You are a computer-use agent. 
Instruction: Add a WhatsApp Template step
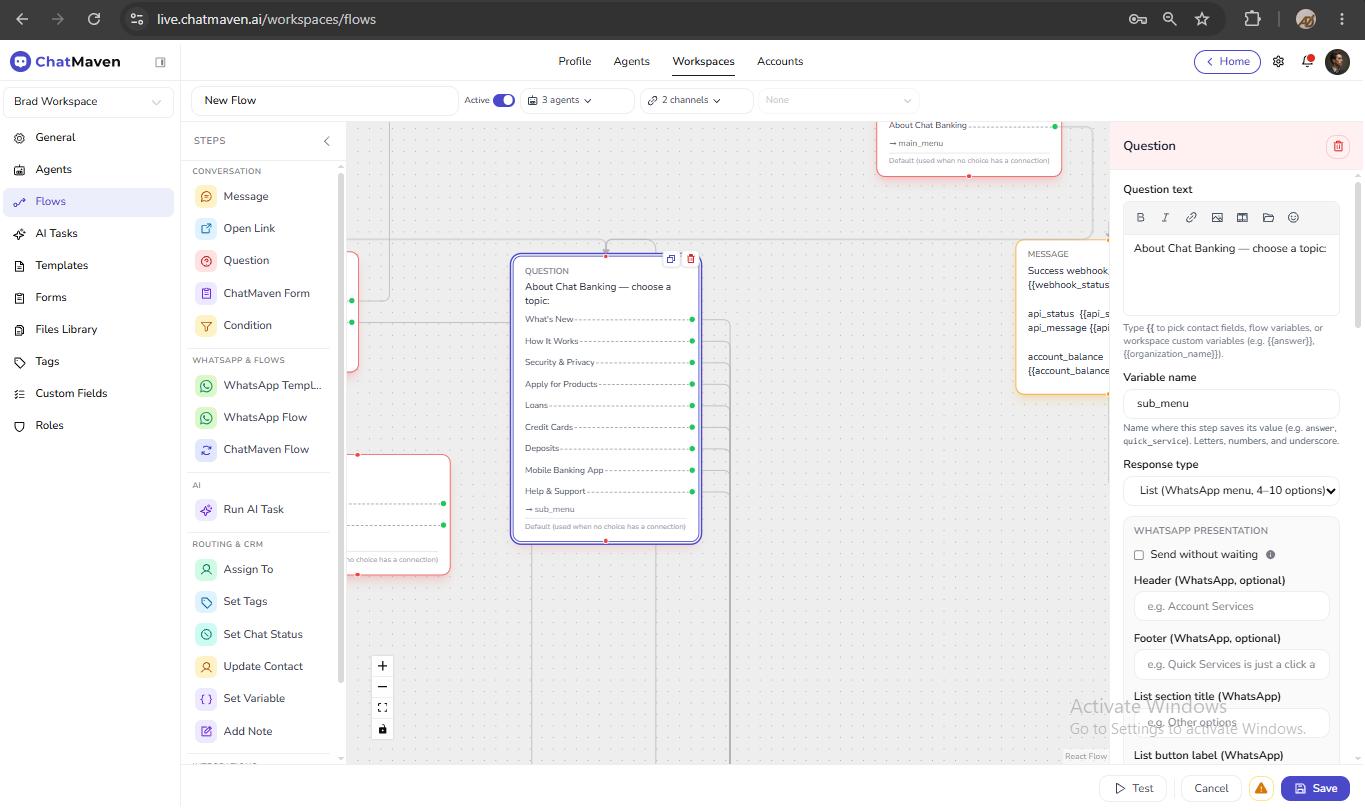[x=262, y=386]
